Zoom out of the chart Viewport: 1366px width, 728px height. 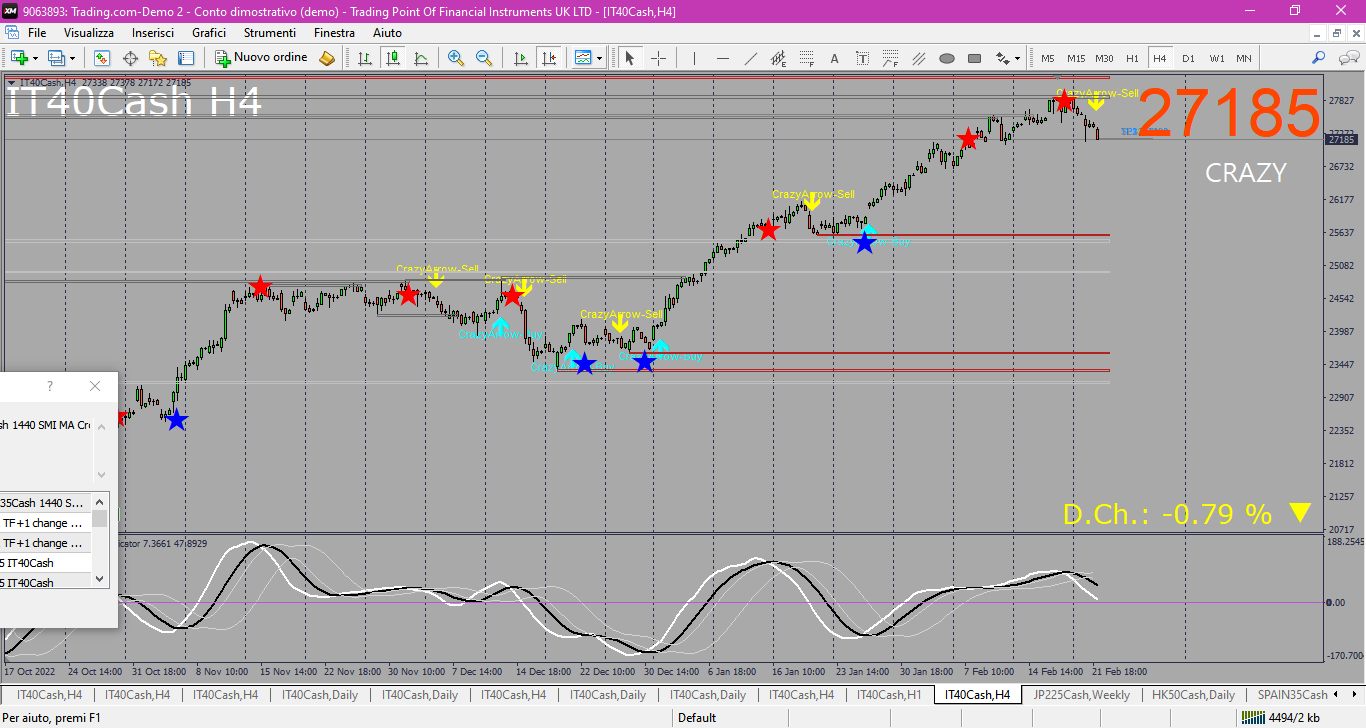484,58
